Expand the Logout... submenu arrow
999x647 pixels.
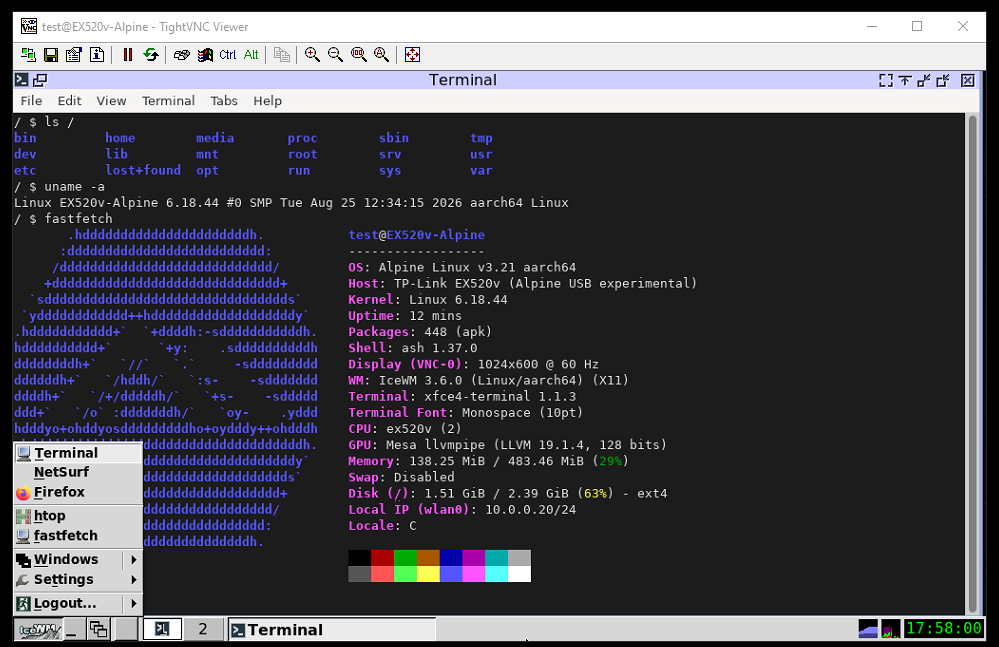pos(134,603)
